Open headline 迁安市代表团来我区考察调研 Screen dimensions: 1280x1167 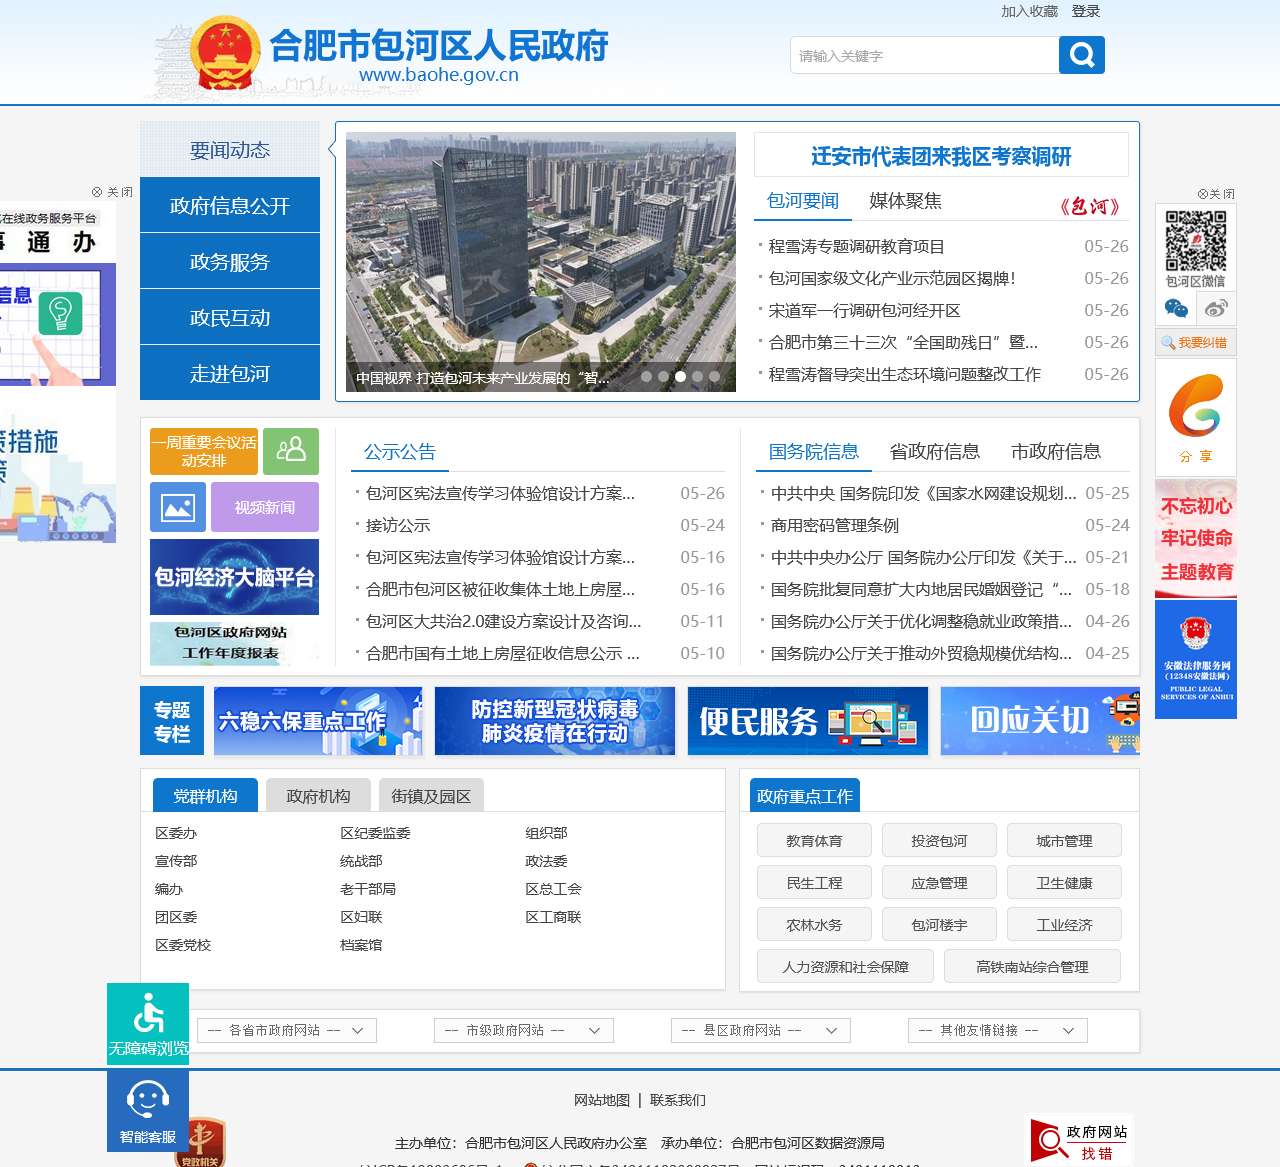tap(941, 156)
